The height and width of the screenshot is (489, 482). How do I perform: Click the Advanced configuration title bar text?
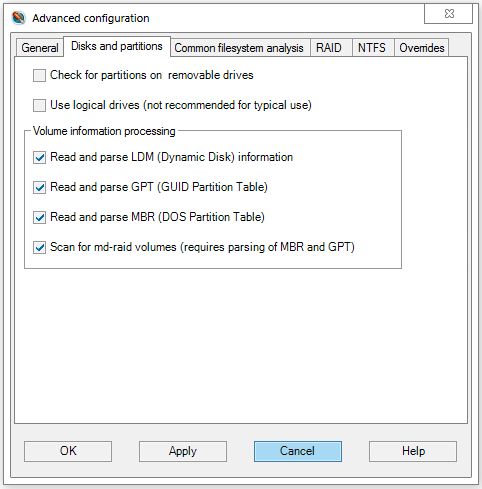coord(91,18)
